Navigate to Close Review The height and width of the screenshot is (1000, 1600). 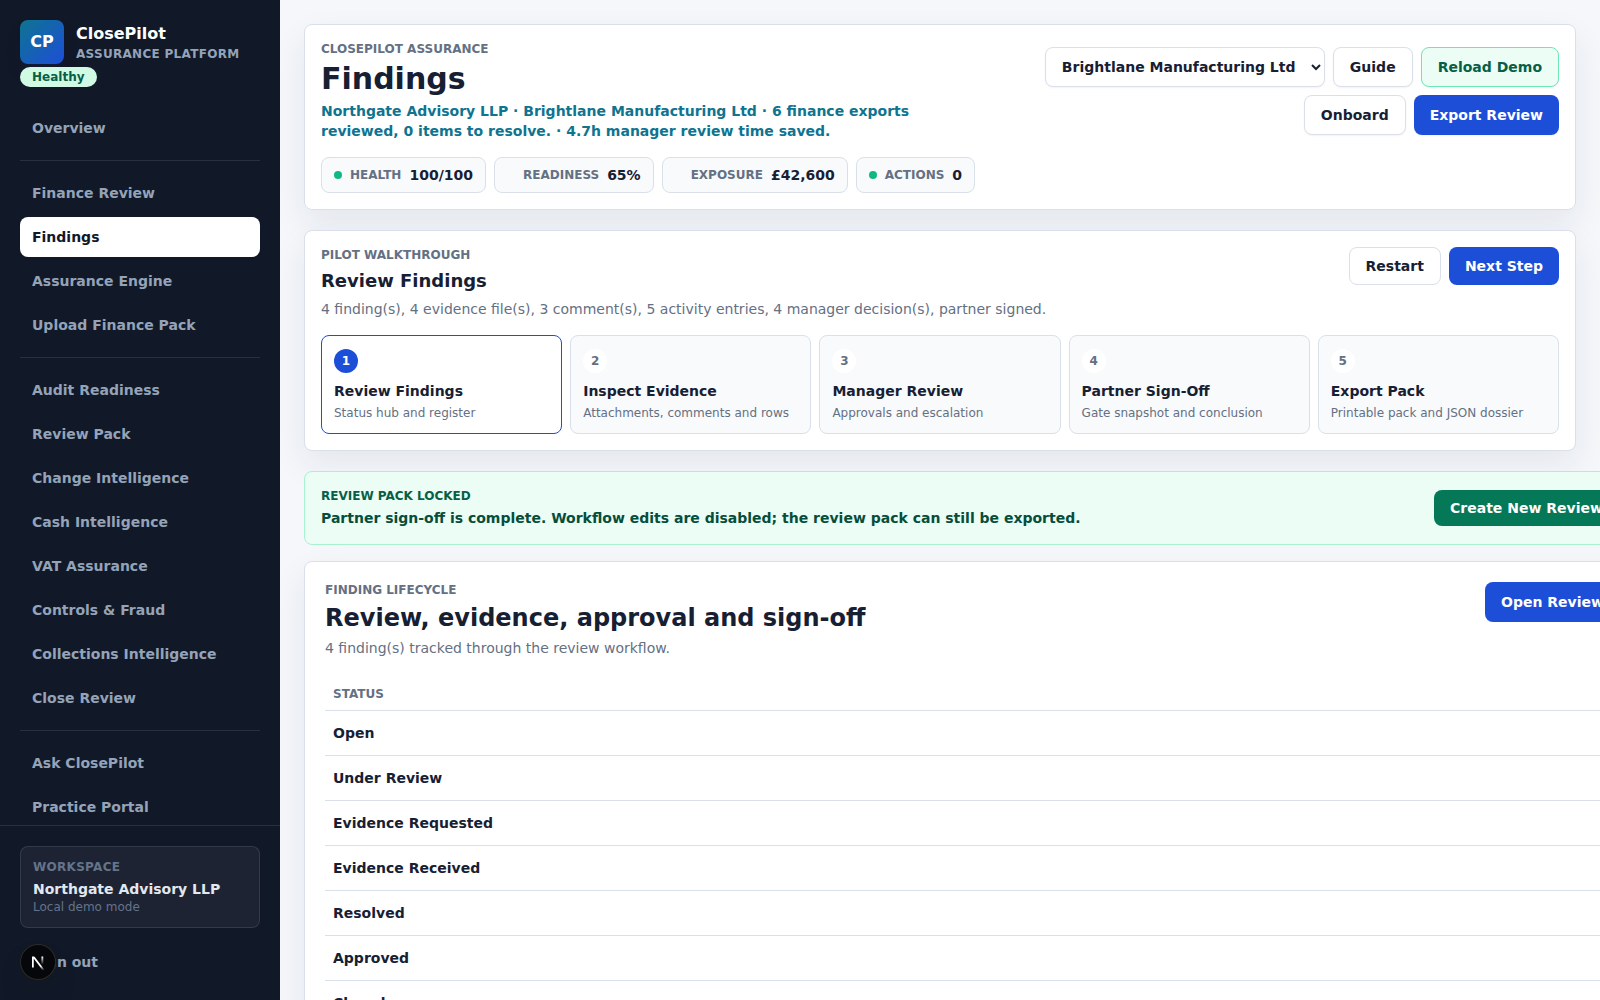click(x=140, y=698)
